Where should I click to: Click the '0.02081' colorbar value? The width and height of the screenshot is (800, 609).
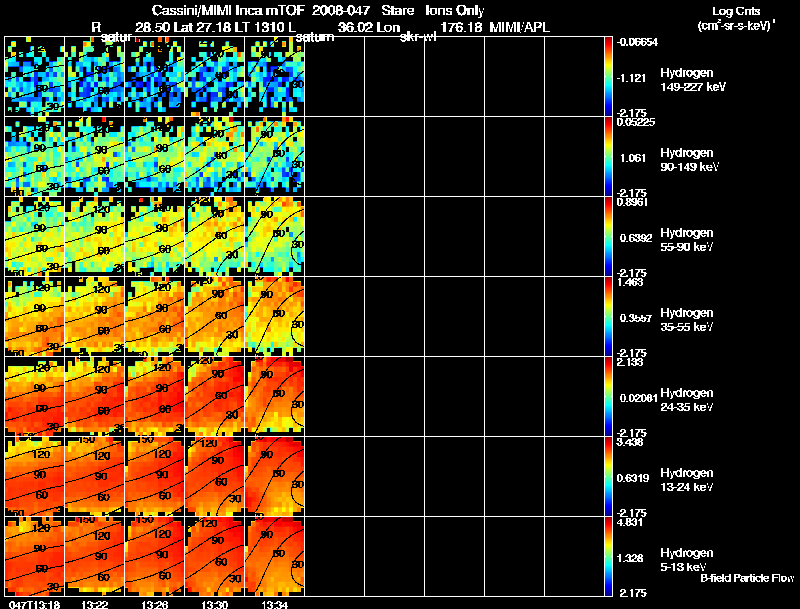[x=638, y=398]
